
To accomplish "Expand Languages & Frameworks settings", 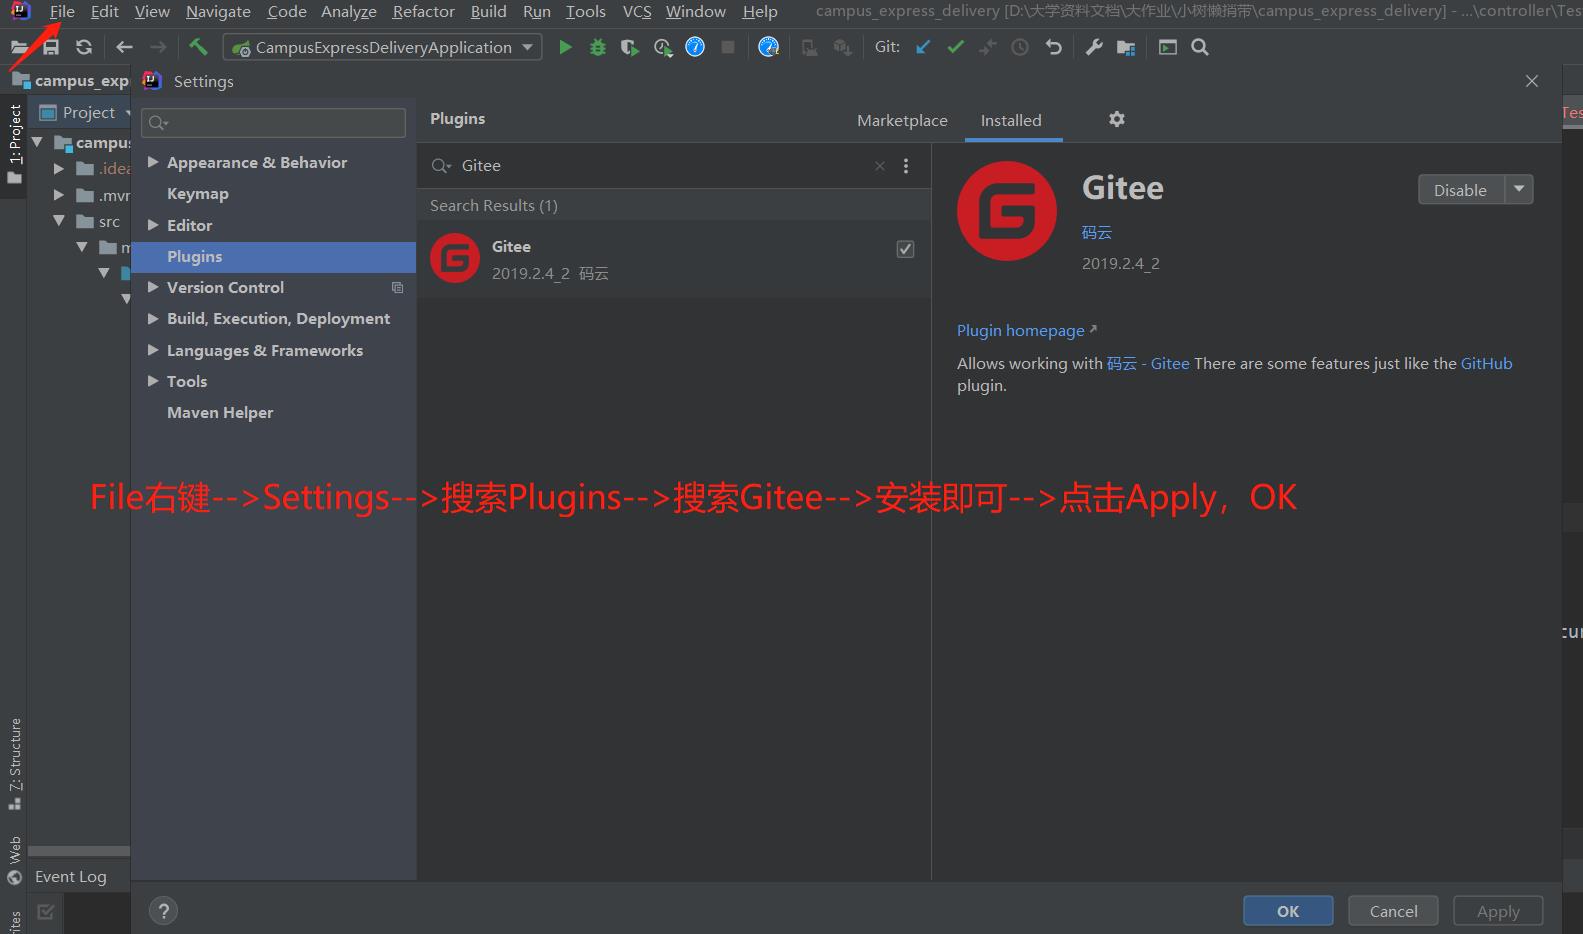I will pos(153,350).
